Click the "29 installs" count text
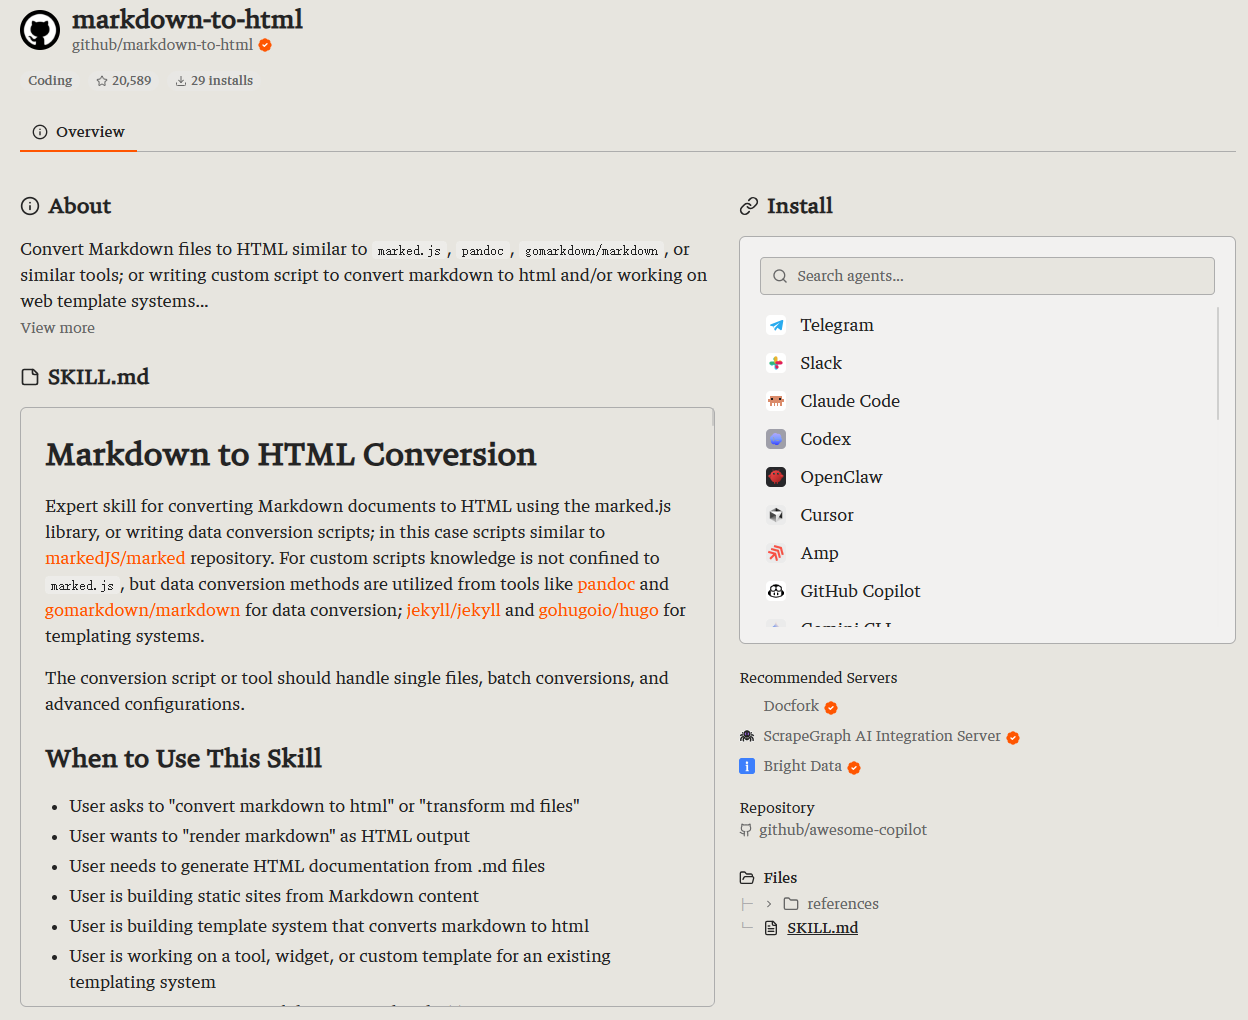The image size is (1248, 1020). [x=222, y=81]
